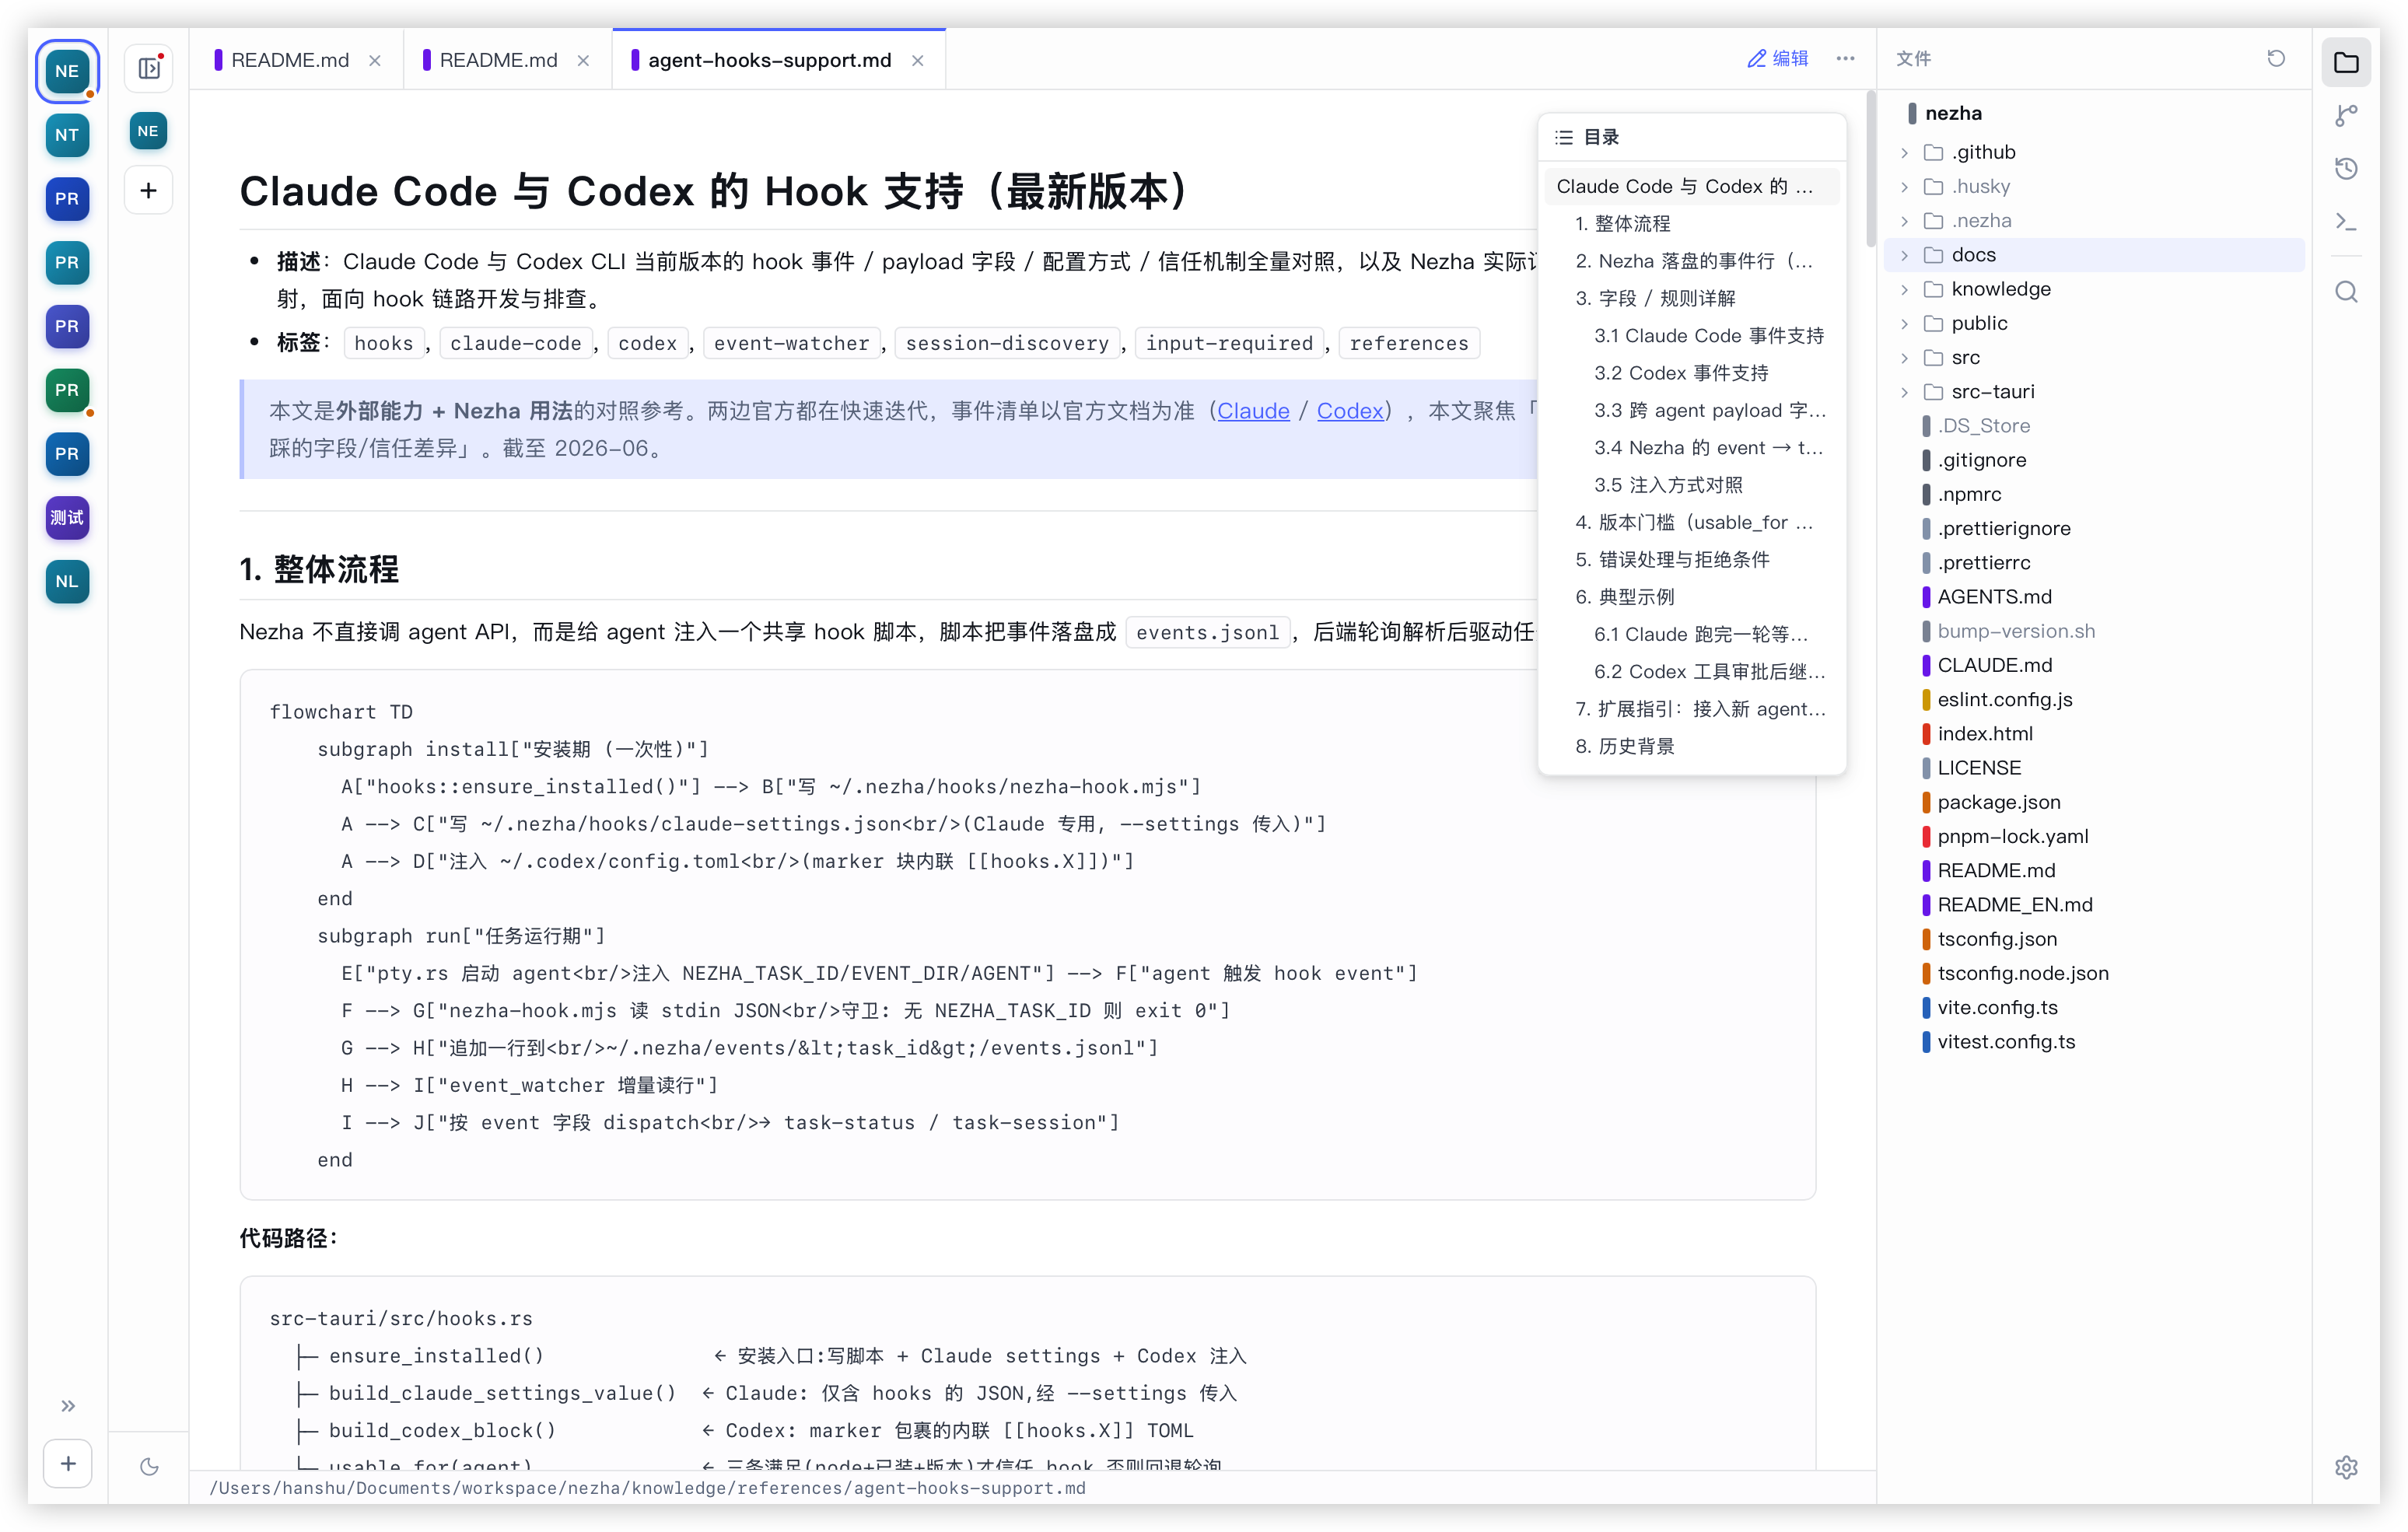Open AGENTS.md in file tree
The height and width of the screenshot is (1532, 2408).
[2094, 597]
